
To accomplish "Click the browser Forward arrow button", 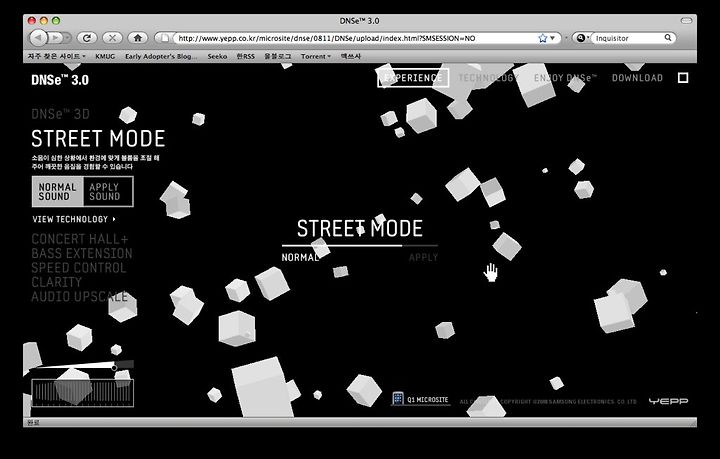I will [55, 38].
